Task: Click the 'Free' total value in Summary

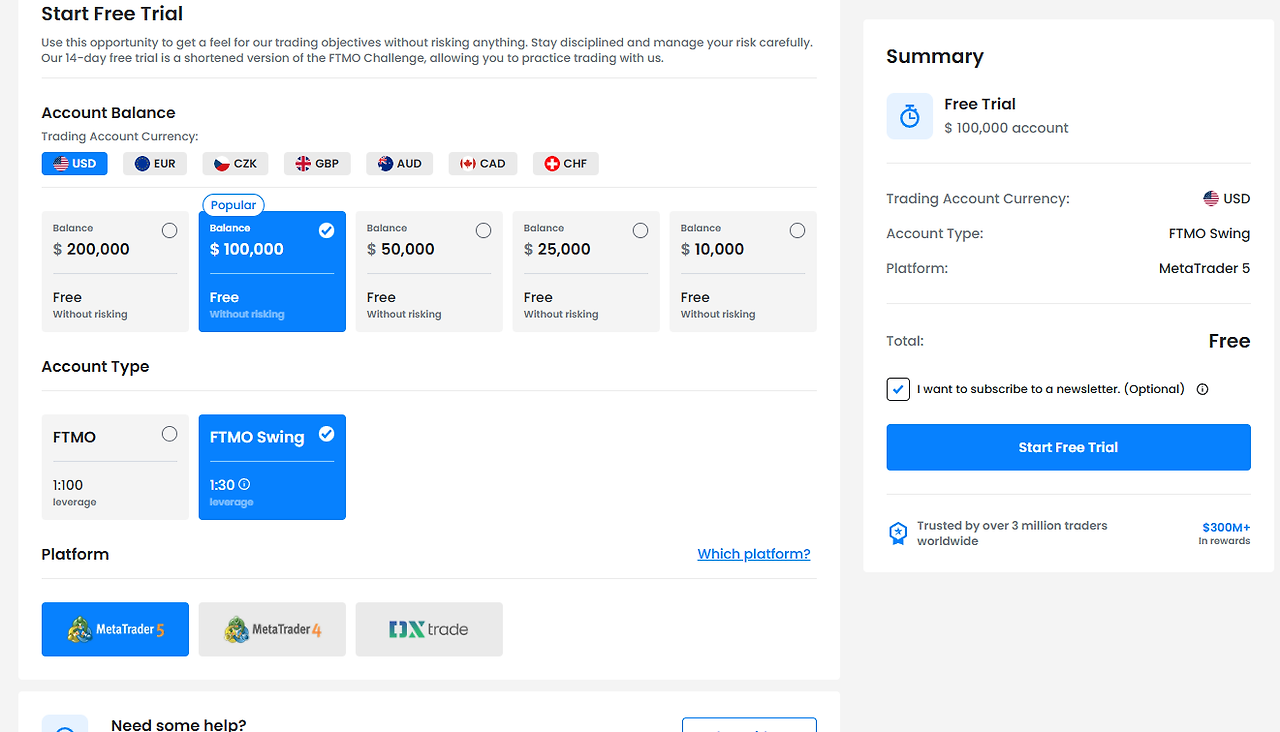Action: click(1229, 341)
